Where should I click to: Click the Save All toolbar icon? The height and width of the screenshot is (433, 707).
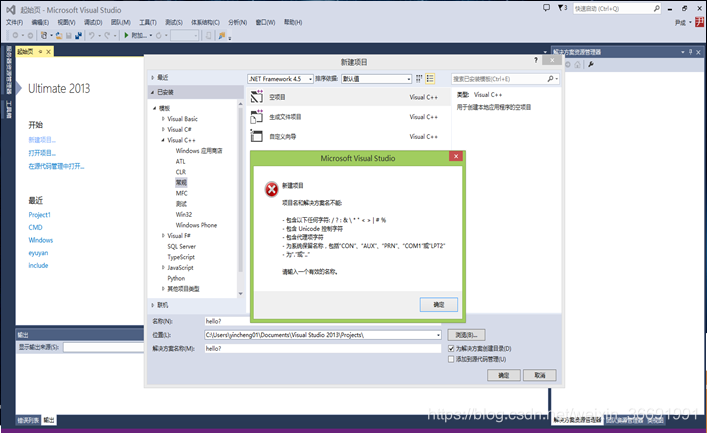point(78,35)
